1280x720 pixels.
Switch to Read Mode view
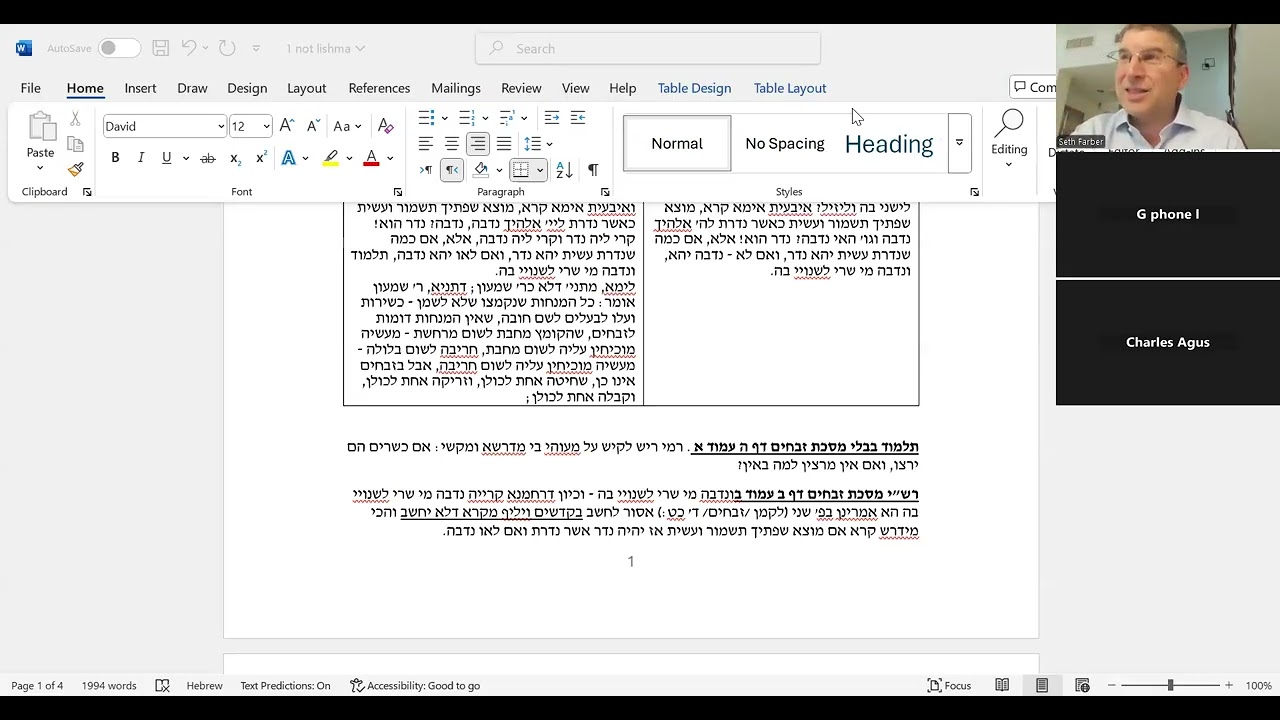pos(1002,685)
